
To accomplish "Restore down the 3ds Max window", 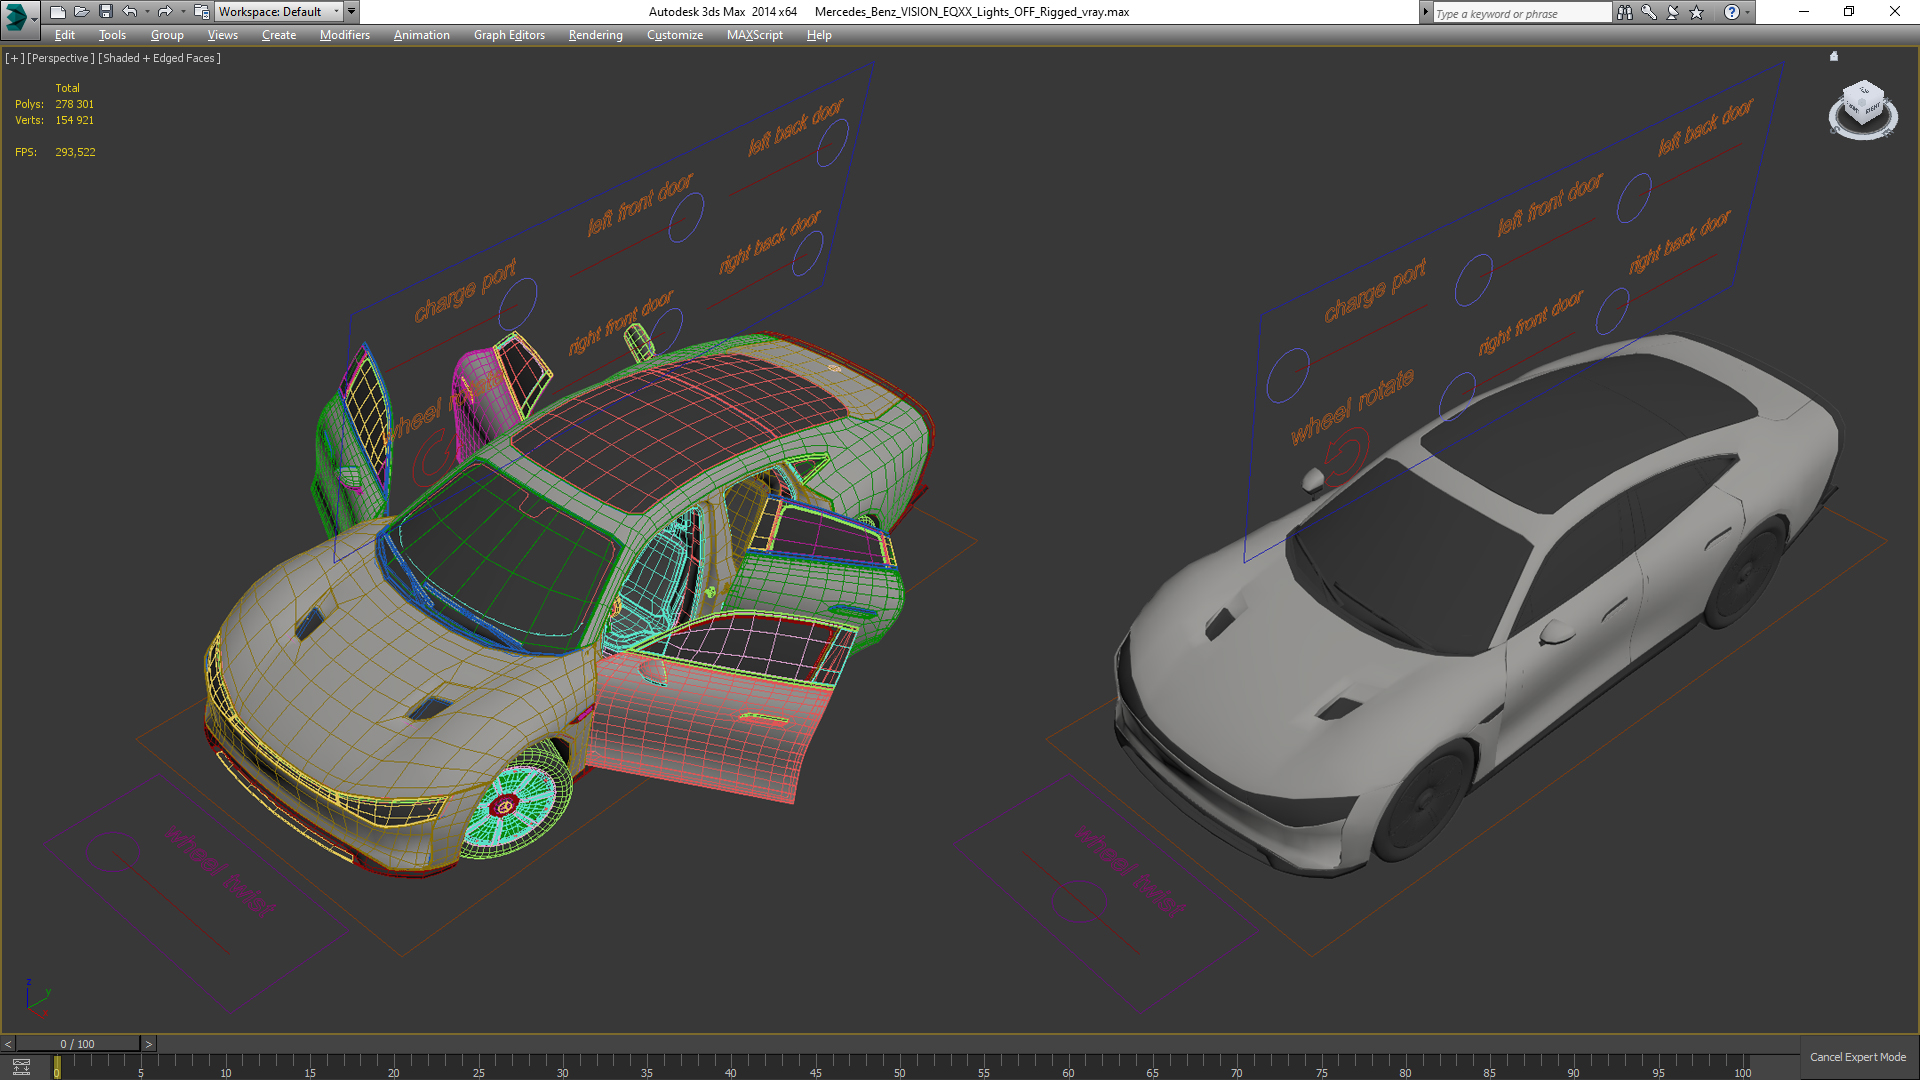I will 1849,12.
